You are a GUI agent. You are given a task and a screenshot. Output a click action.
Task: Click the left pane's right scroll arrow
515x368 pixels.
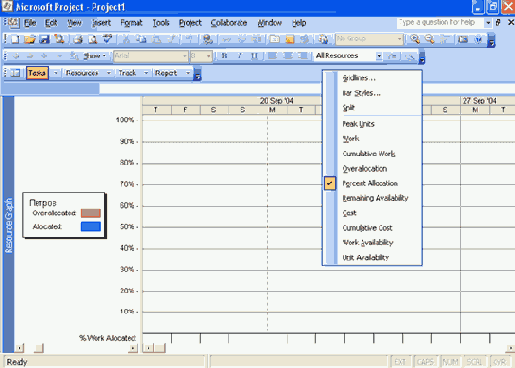pyautogui.click(x=133, y=348)
